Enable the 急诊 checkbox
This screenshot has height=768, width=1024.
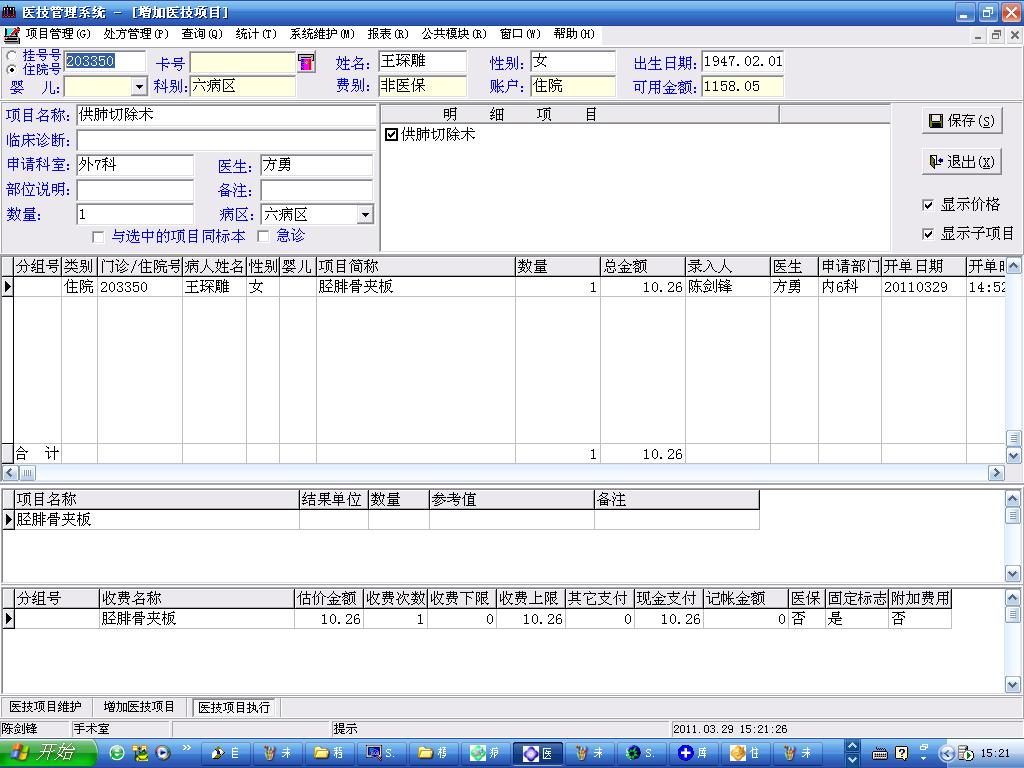264,236
